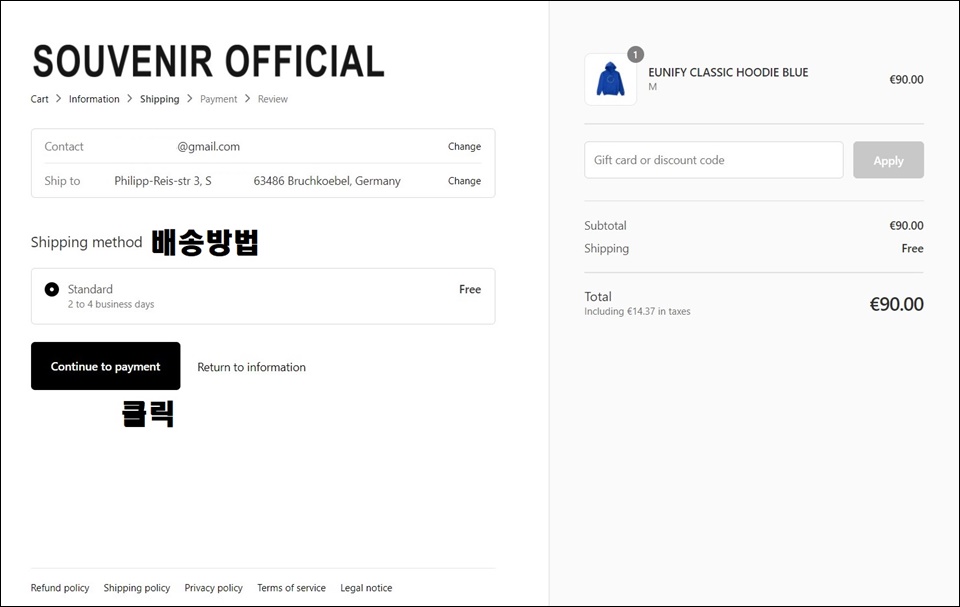Select the Shipping breadcrumb step
Screen dimensions: 960x607
click(x=159, y=99)
